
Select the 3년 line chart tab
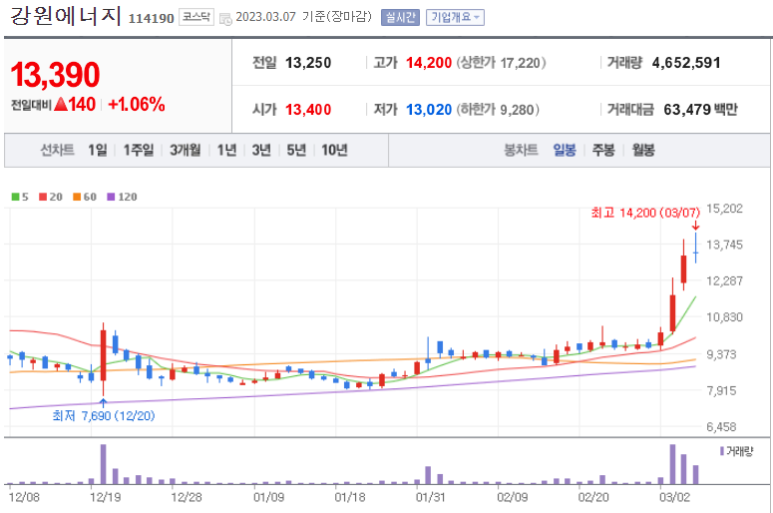(x=261, y=150)
